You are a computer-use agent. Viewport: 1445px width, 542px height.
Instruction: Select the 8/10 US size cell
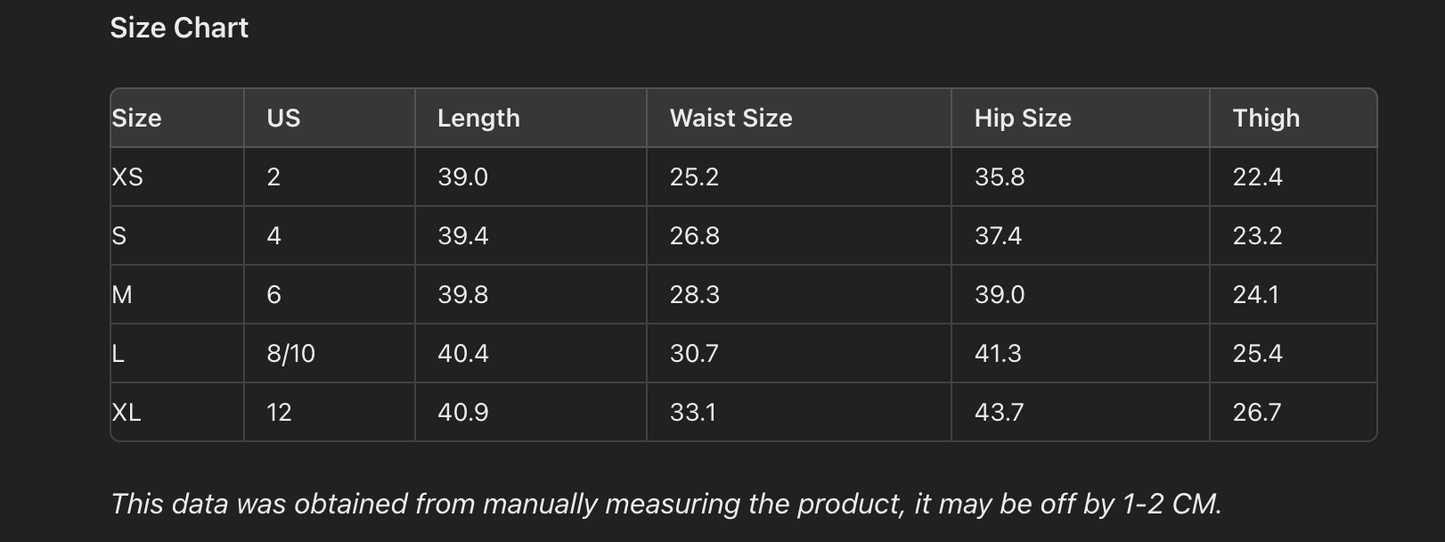click(x=290, y=353)
